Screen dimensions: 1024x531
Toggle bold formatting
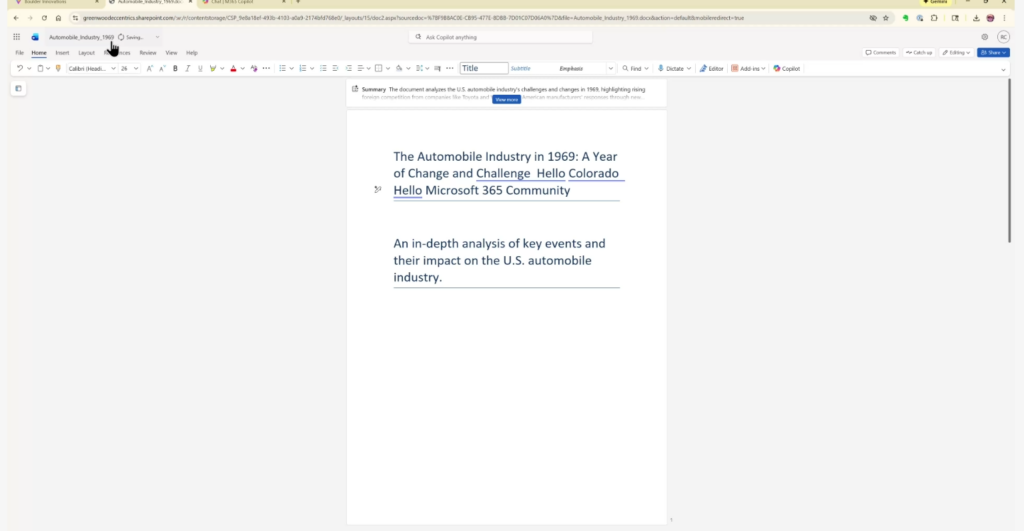(175, 69)
